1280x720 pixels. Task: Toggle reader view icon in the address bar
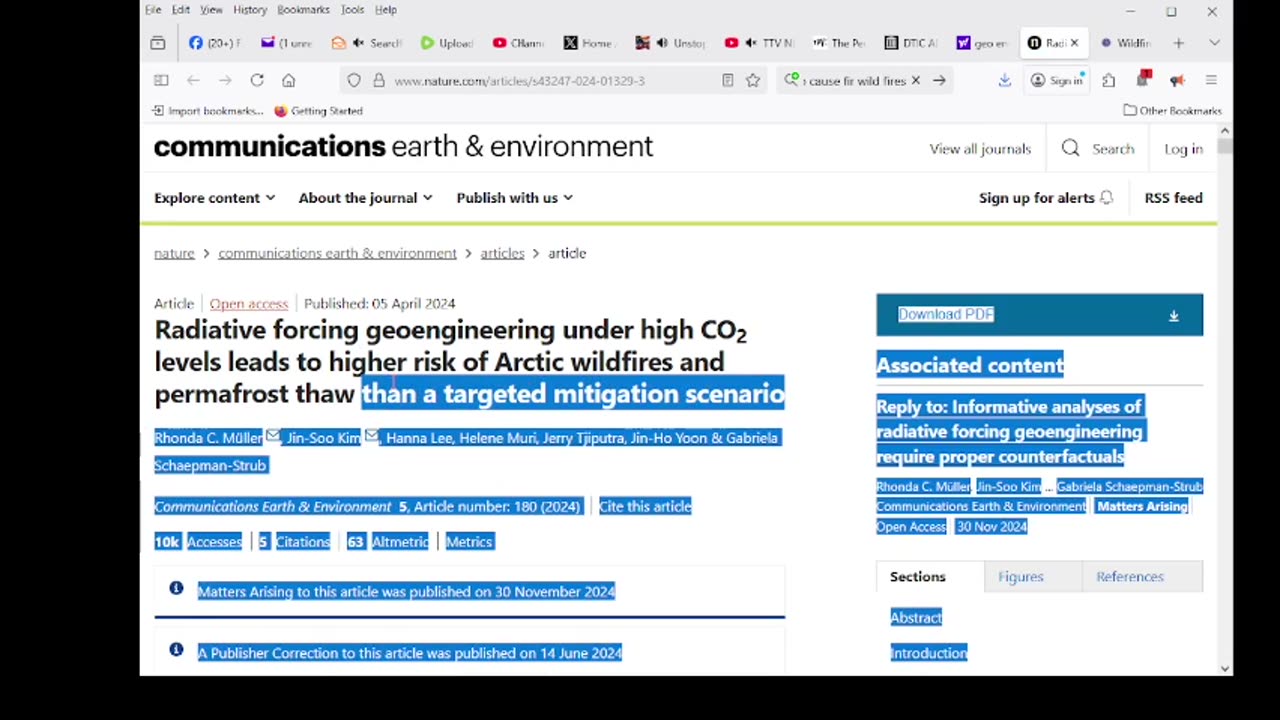pos(728,80)
